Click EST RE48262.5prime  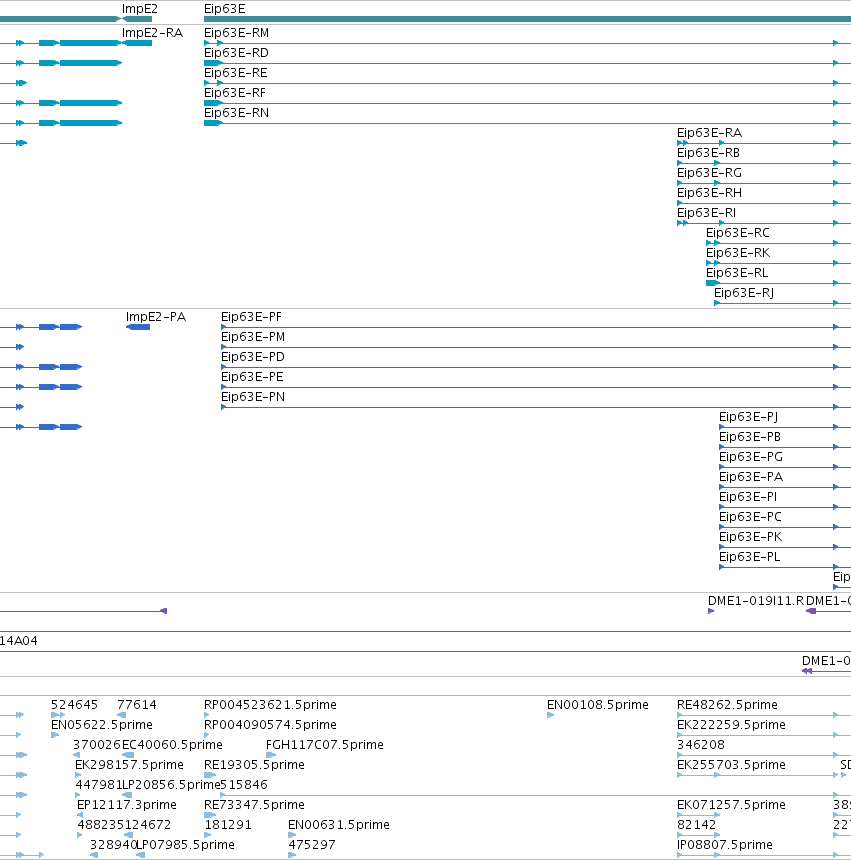727,705
